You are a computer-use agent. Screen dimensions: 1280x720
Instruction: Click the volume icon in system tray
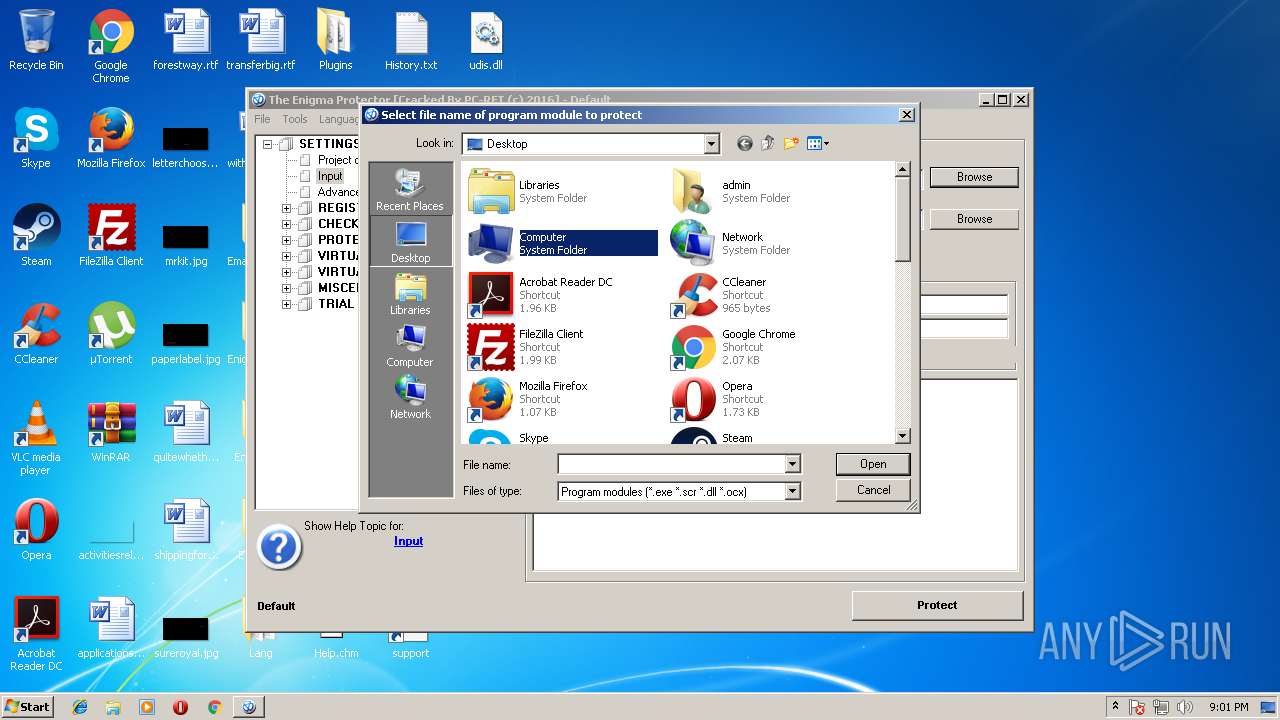pos(1186,707)
